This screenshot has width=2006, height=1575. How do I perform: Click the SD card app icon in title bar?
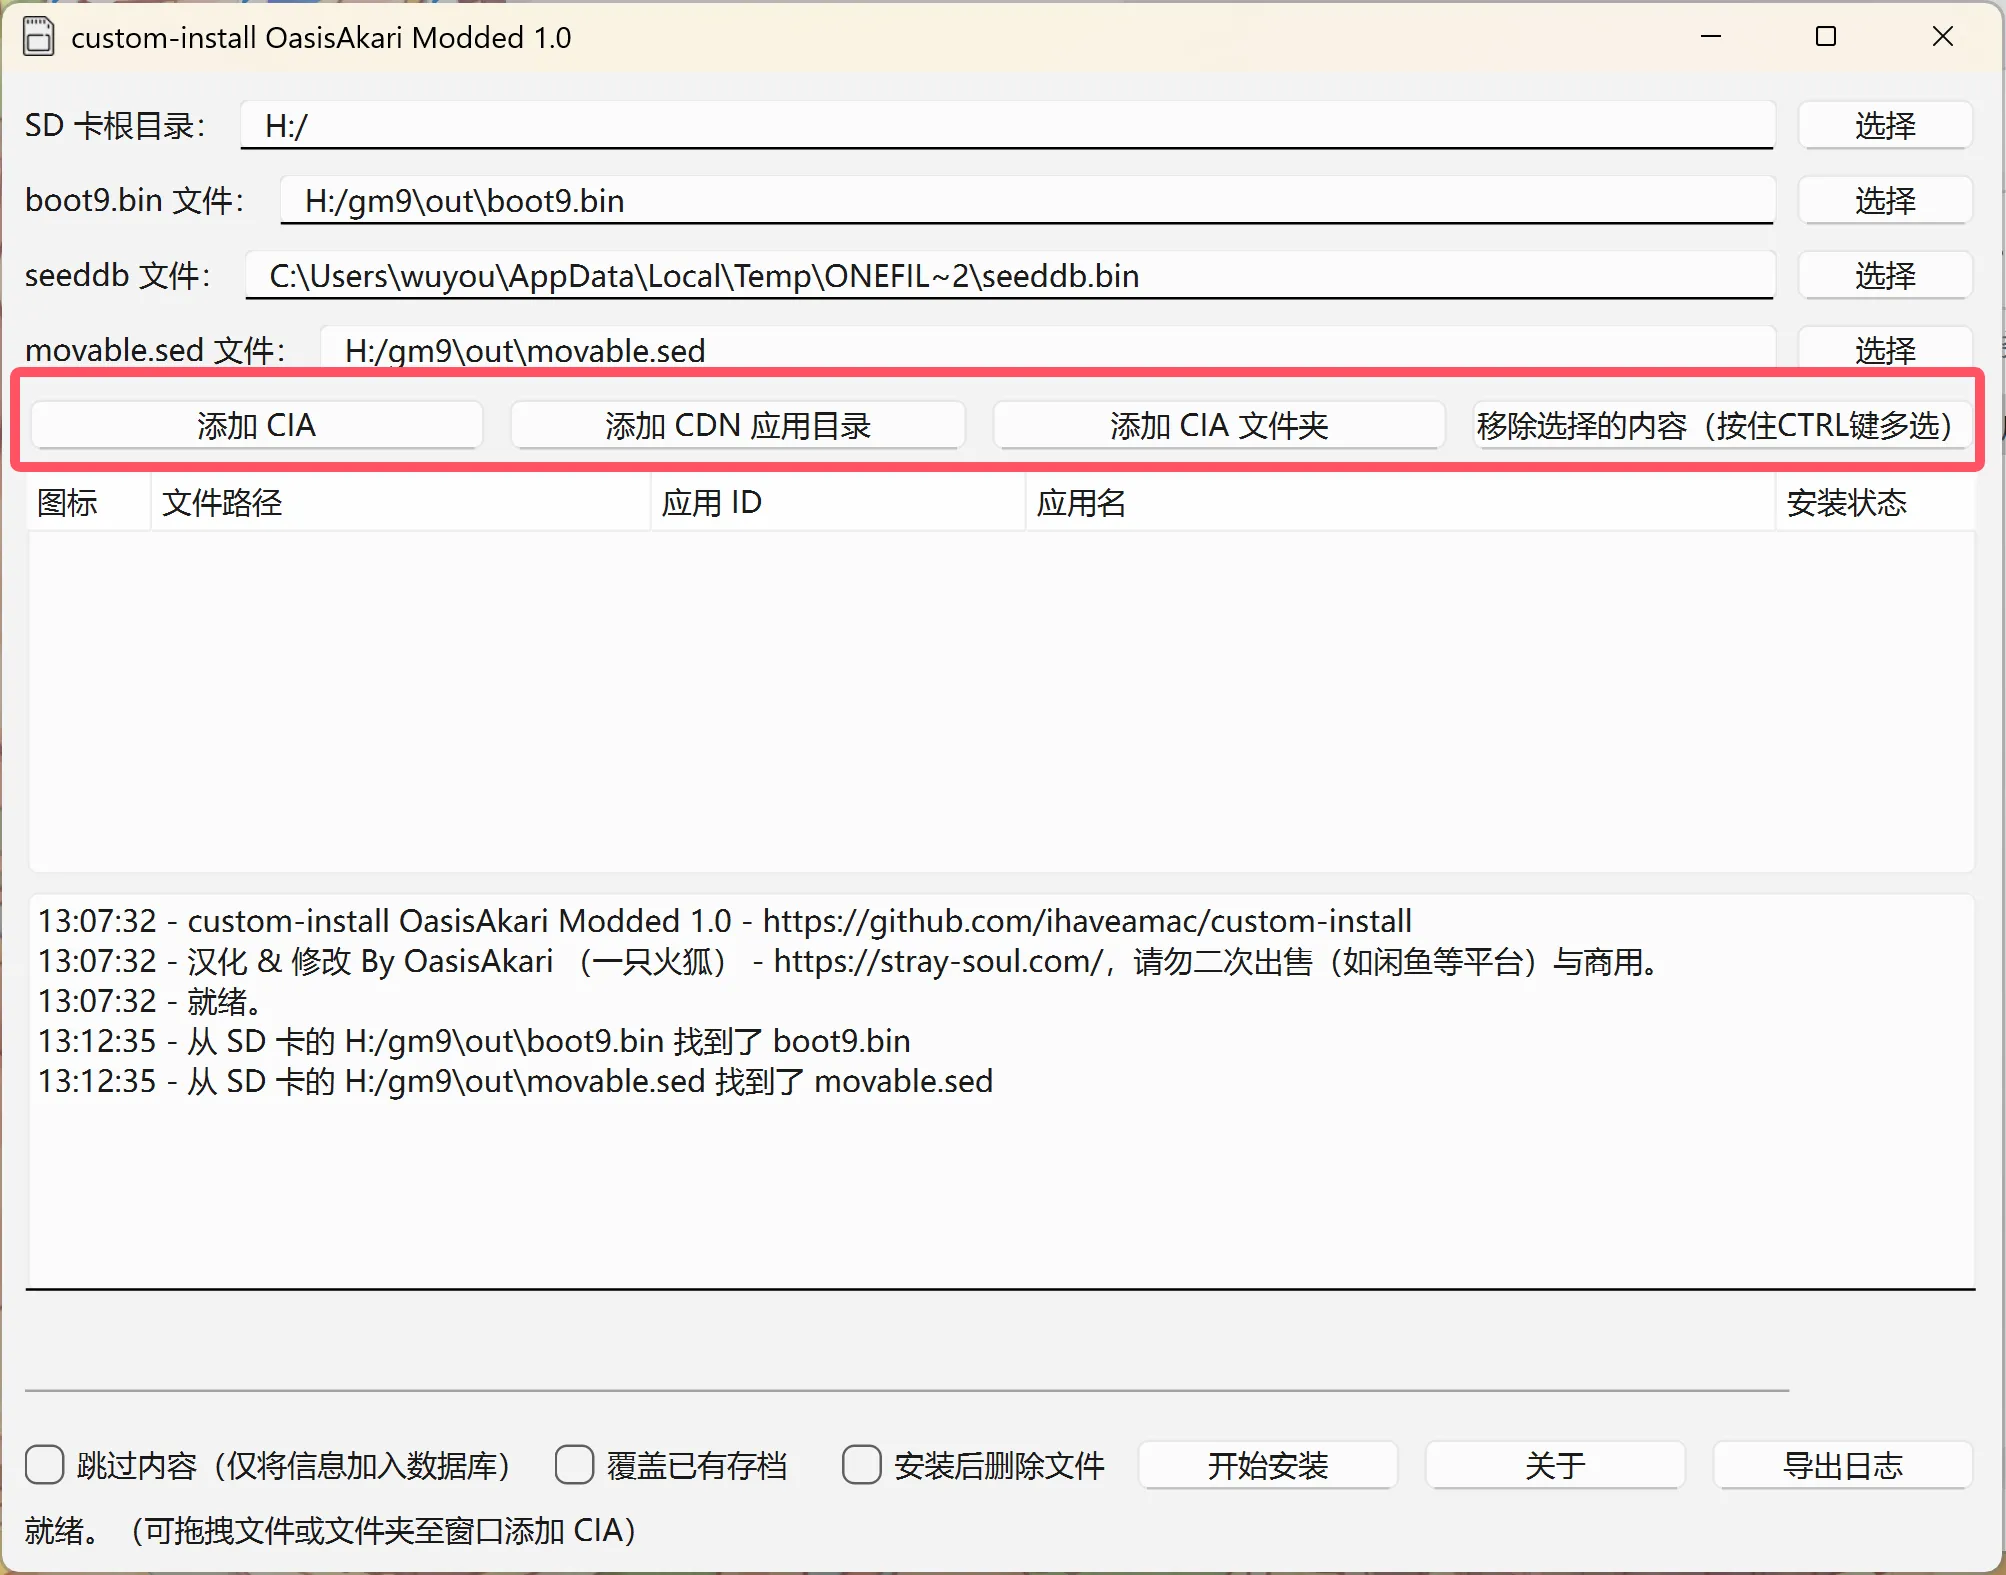(38, 37)
